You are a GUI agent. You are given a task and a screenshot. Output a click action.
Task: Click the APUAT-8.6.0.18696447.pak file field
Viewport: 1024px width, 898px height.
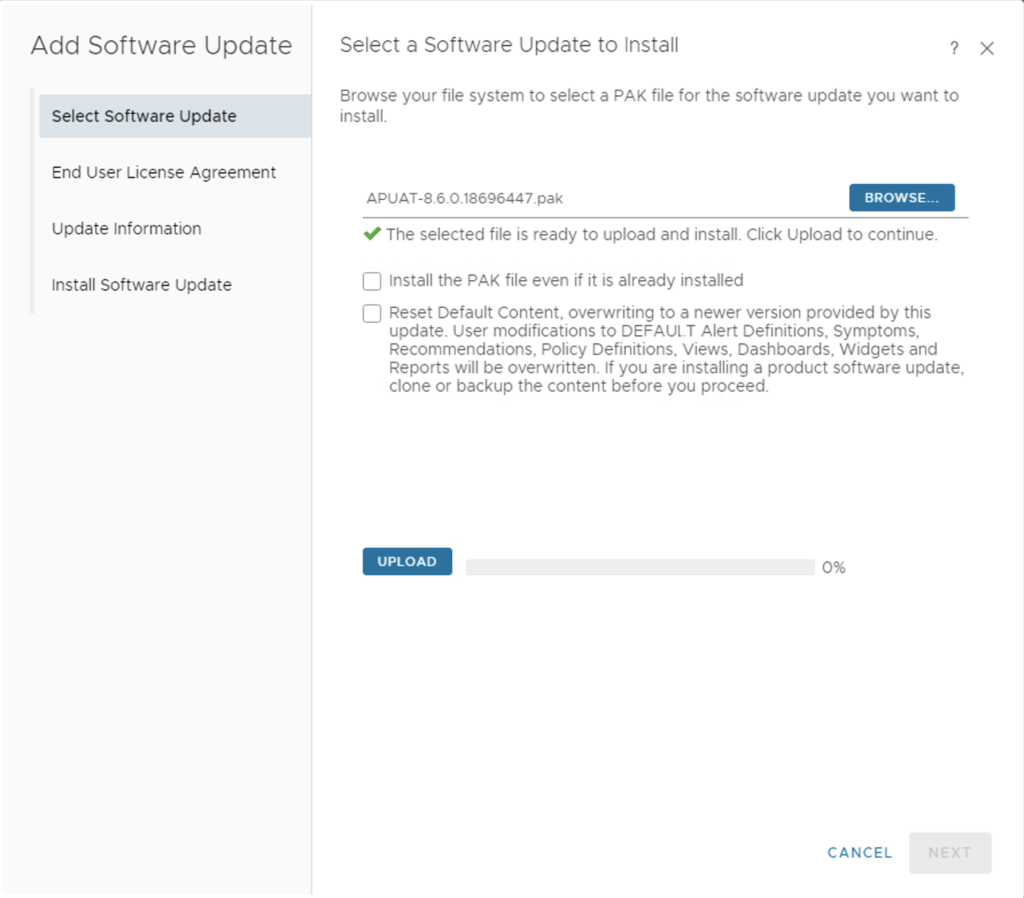pos(600,198)
